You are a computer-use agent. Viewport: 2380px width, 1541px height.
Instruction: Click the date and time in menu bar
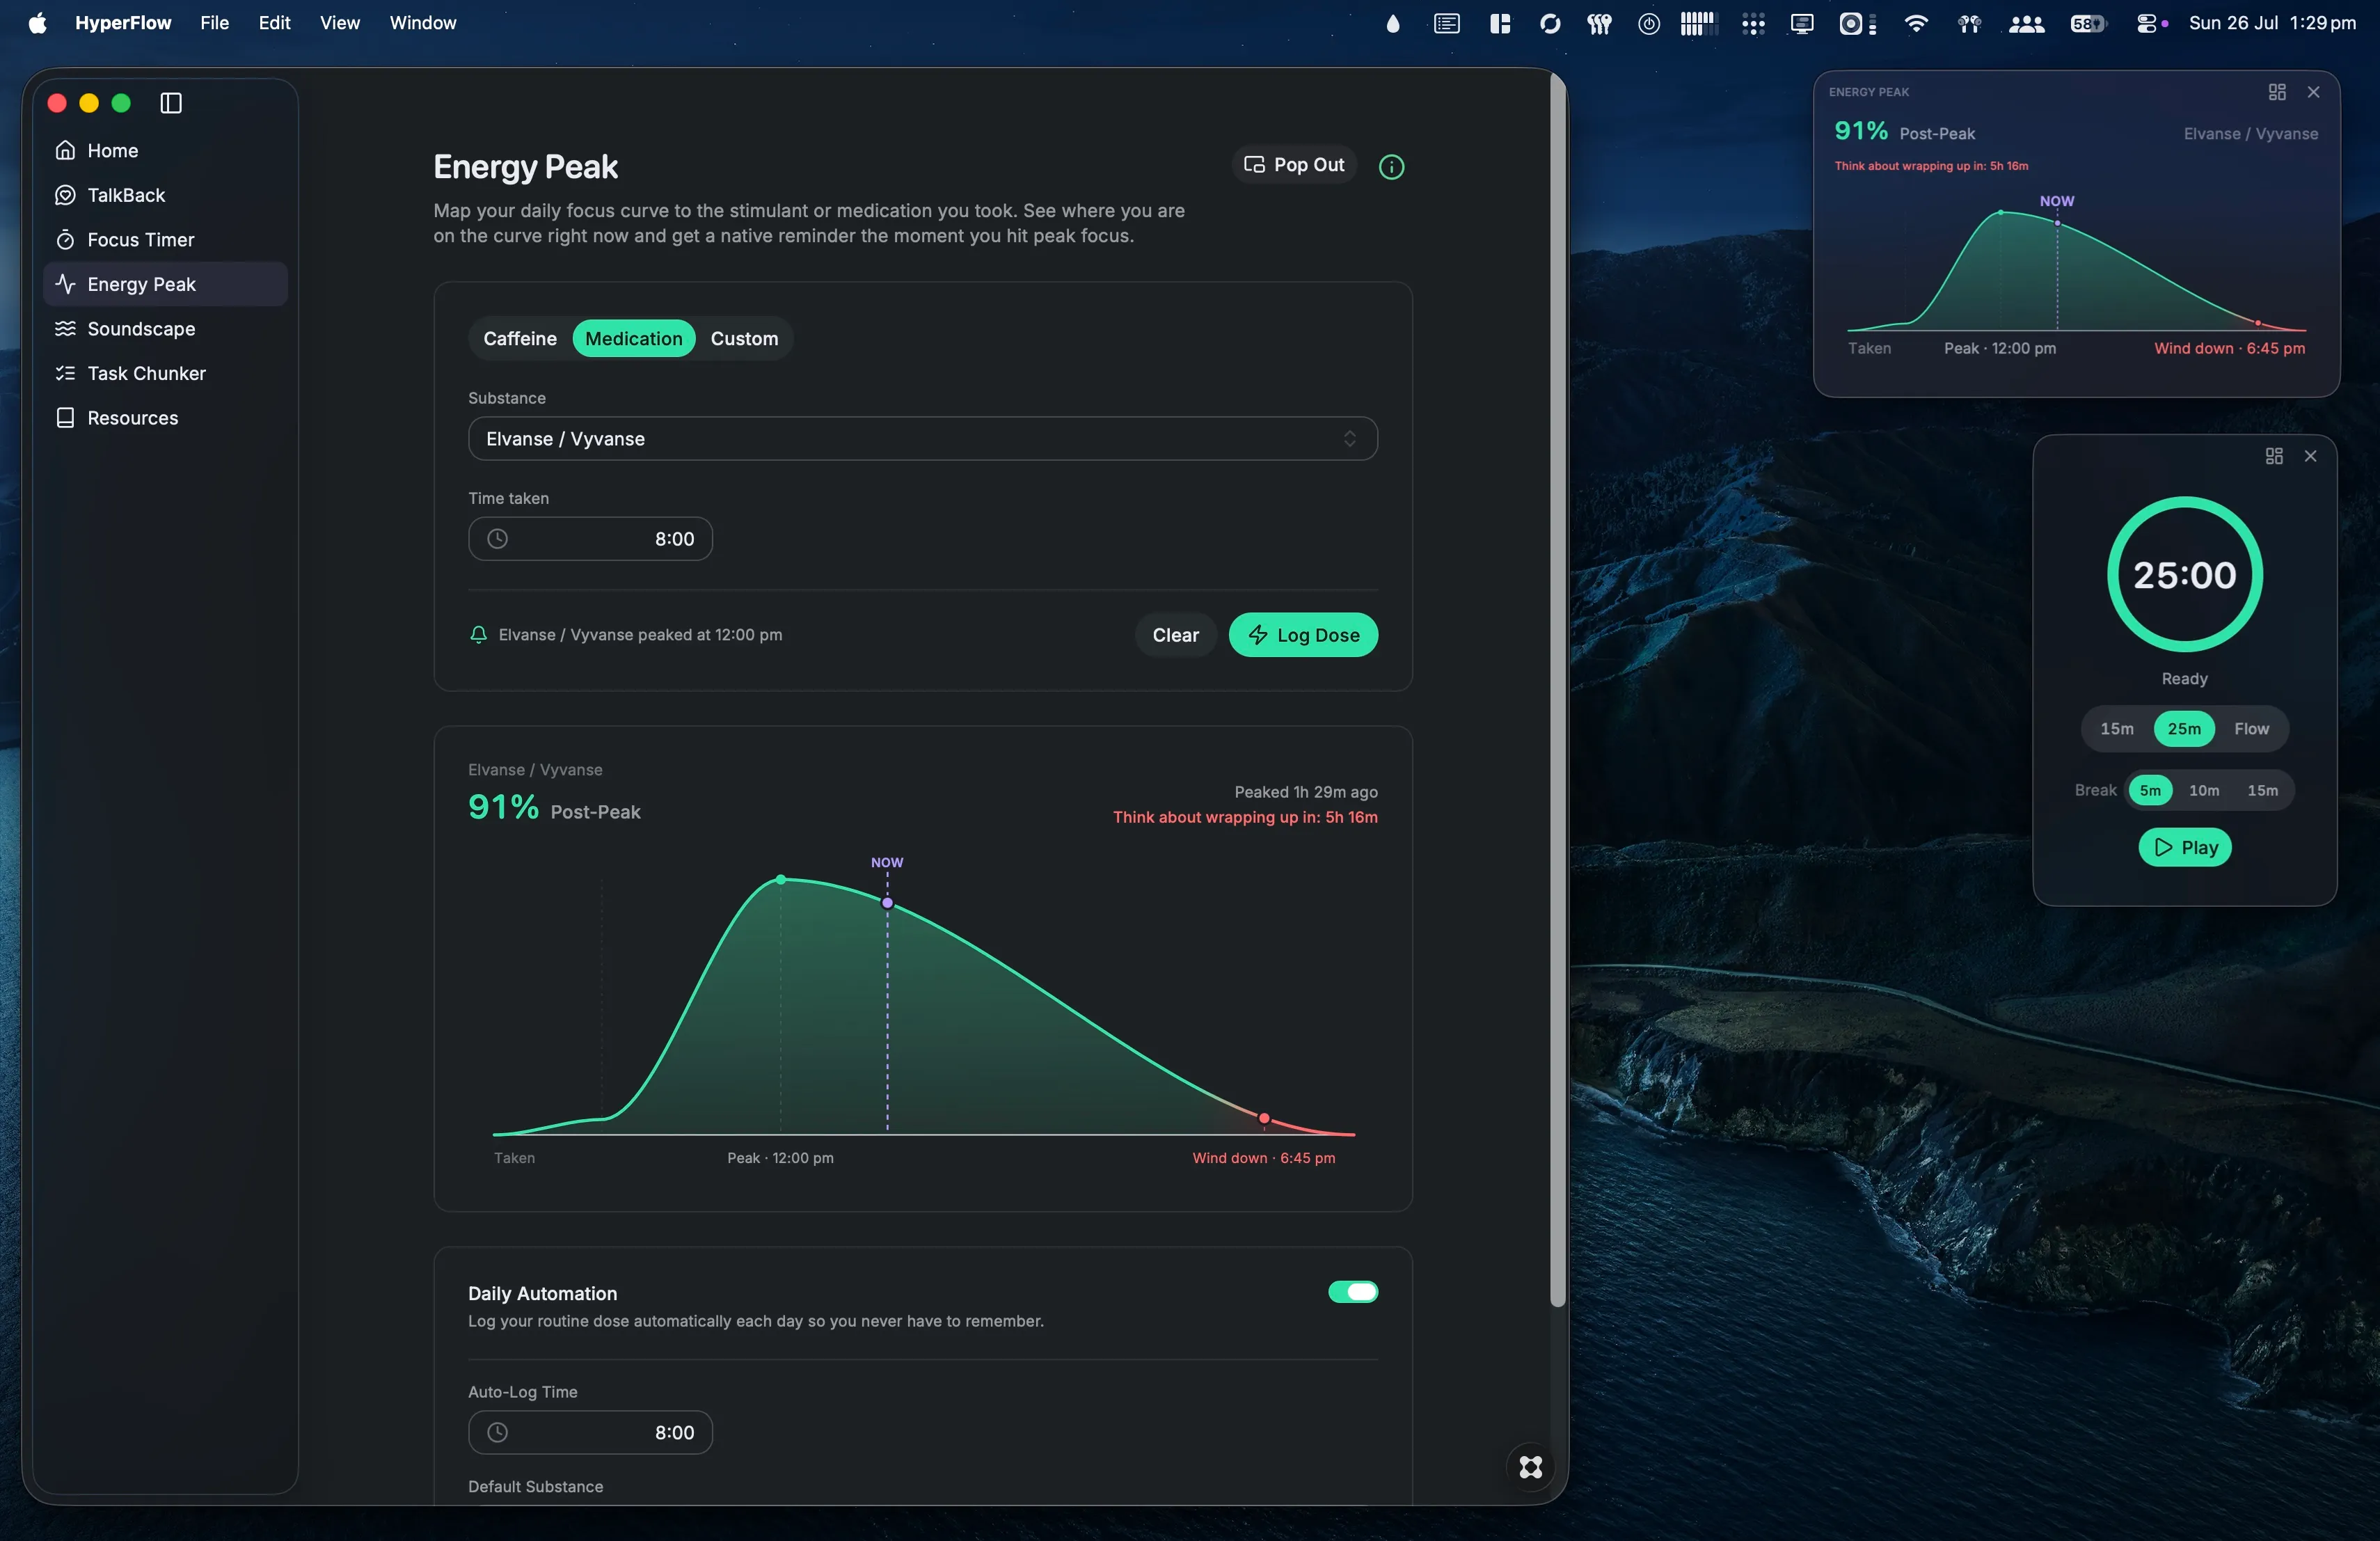point(2272,23)
